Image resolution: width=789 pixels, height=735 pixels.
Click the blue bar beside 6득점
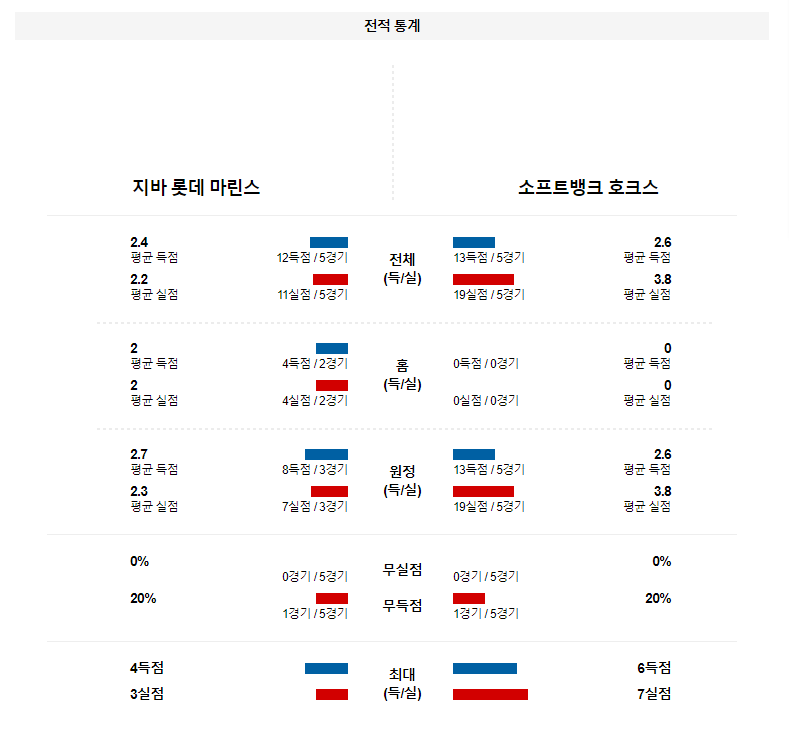[x=485, y=668]
